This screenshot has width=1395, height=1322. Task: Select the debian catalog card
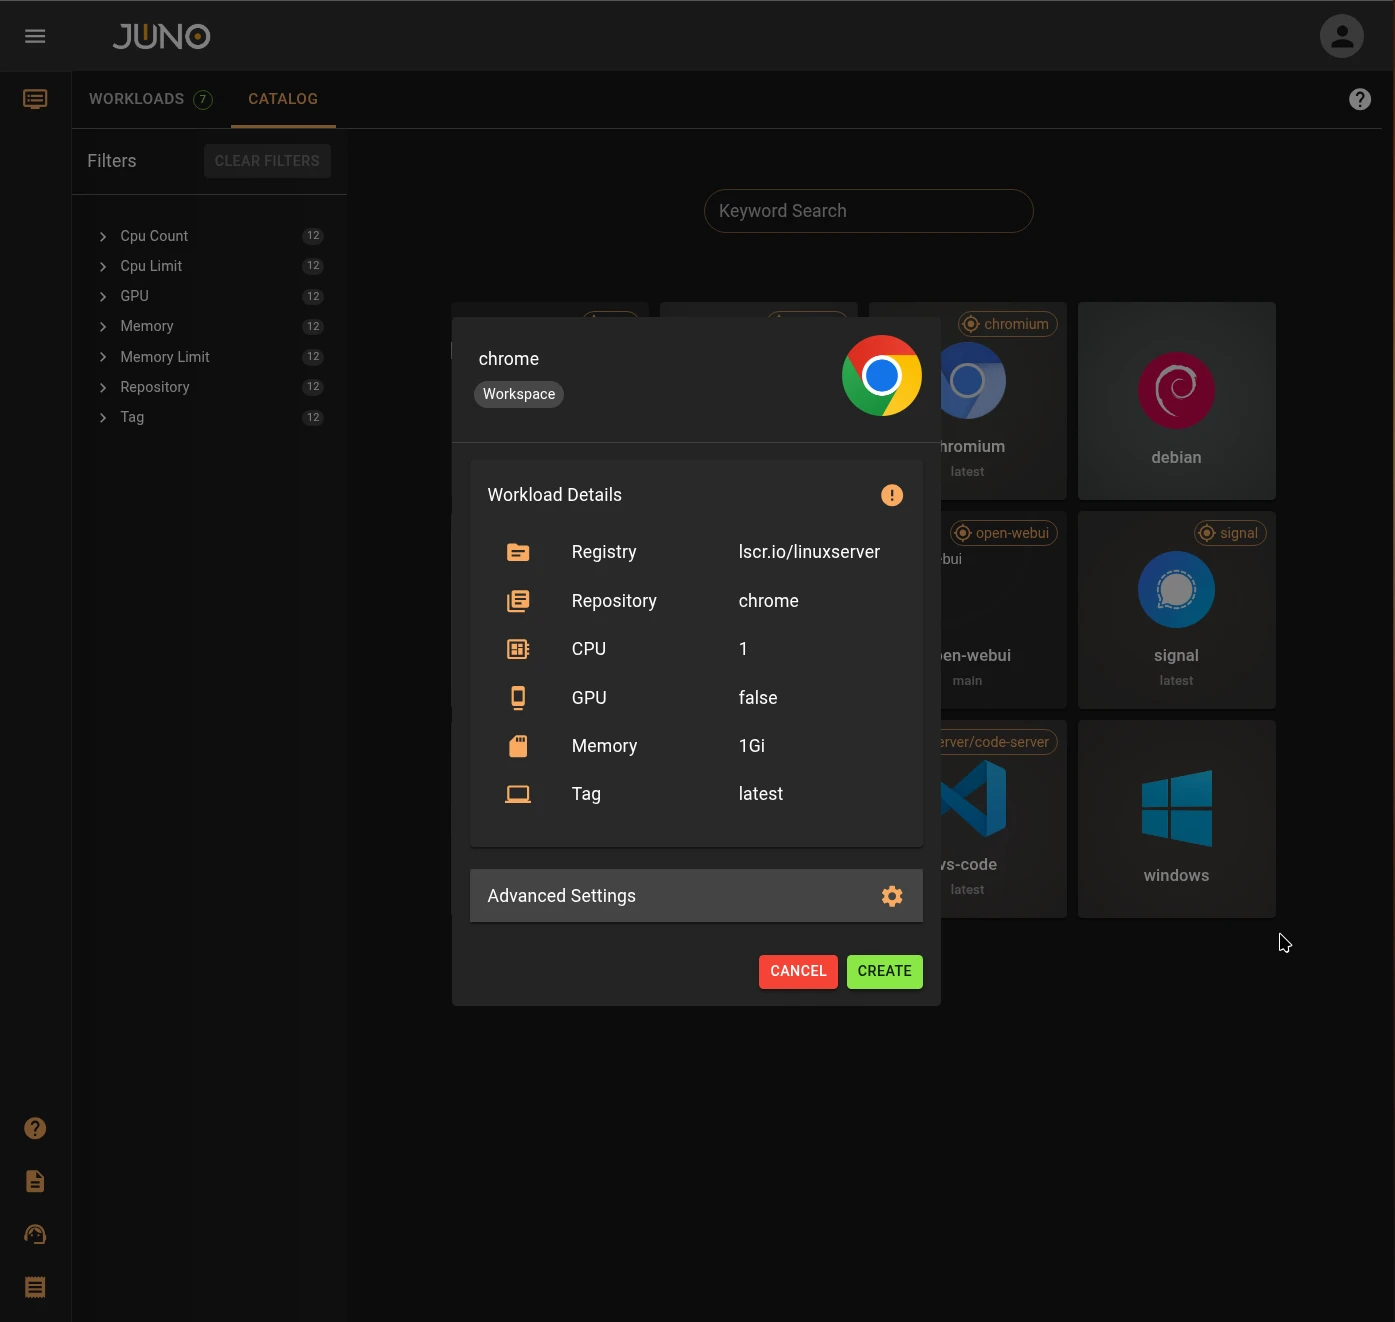click(1177, 401)
